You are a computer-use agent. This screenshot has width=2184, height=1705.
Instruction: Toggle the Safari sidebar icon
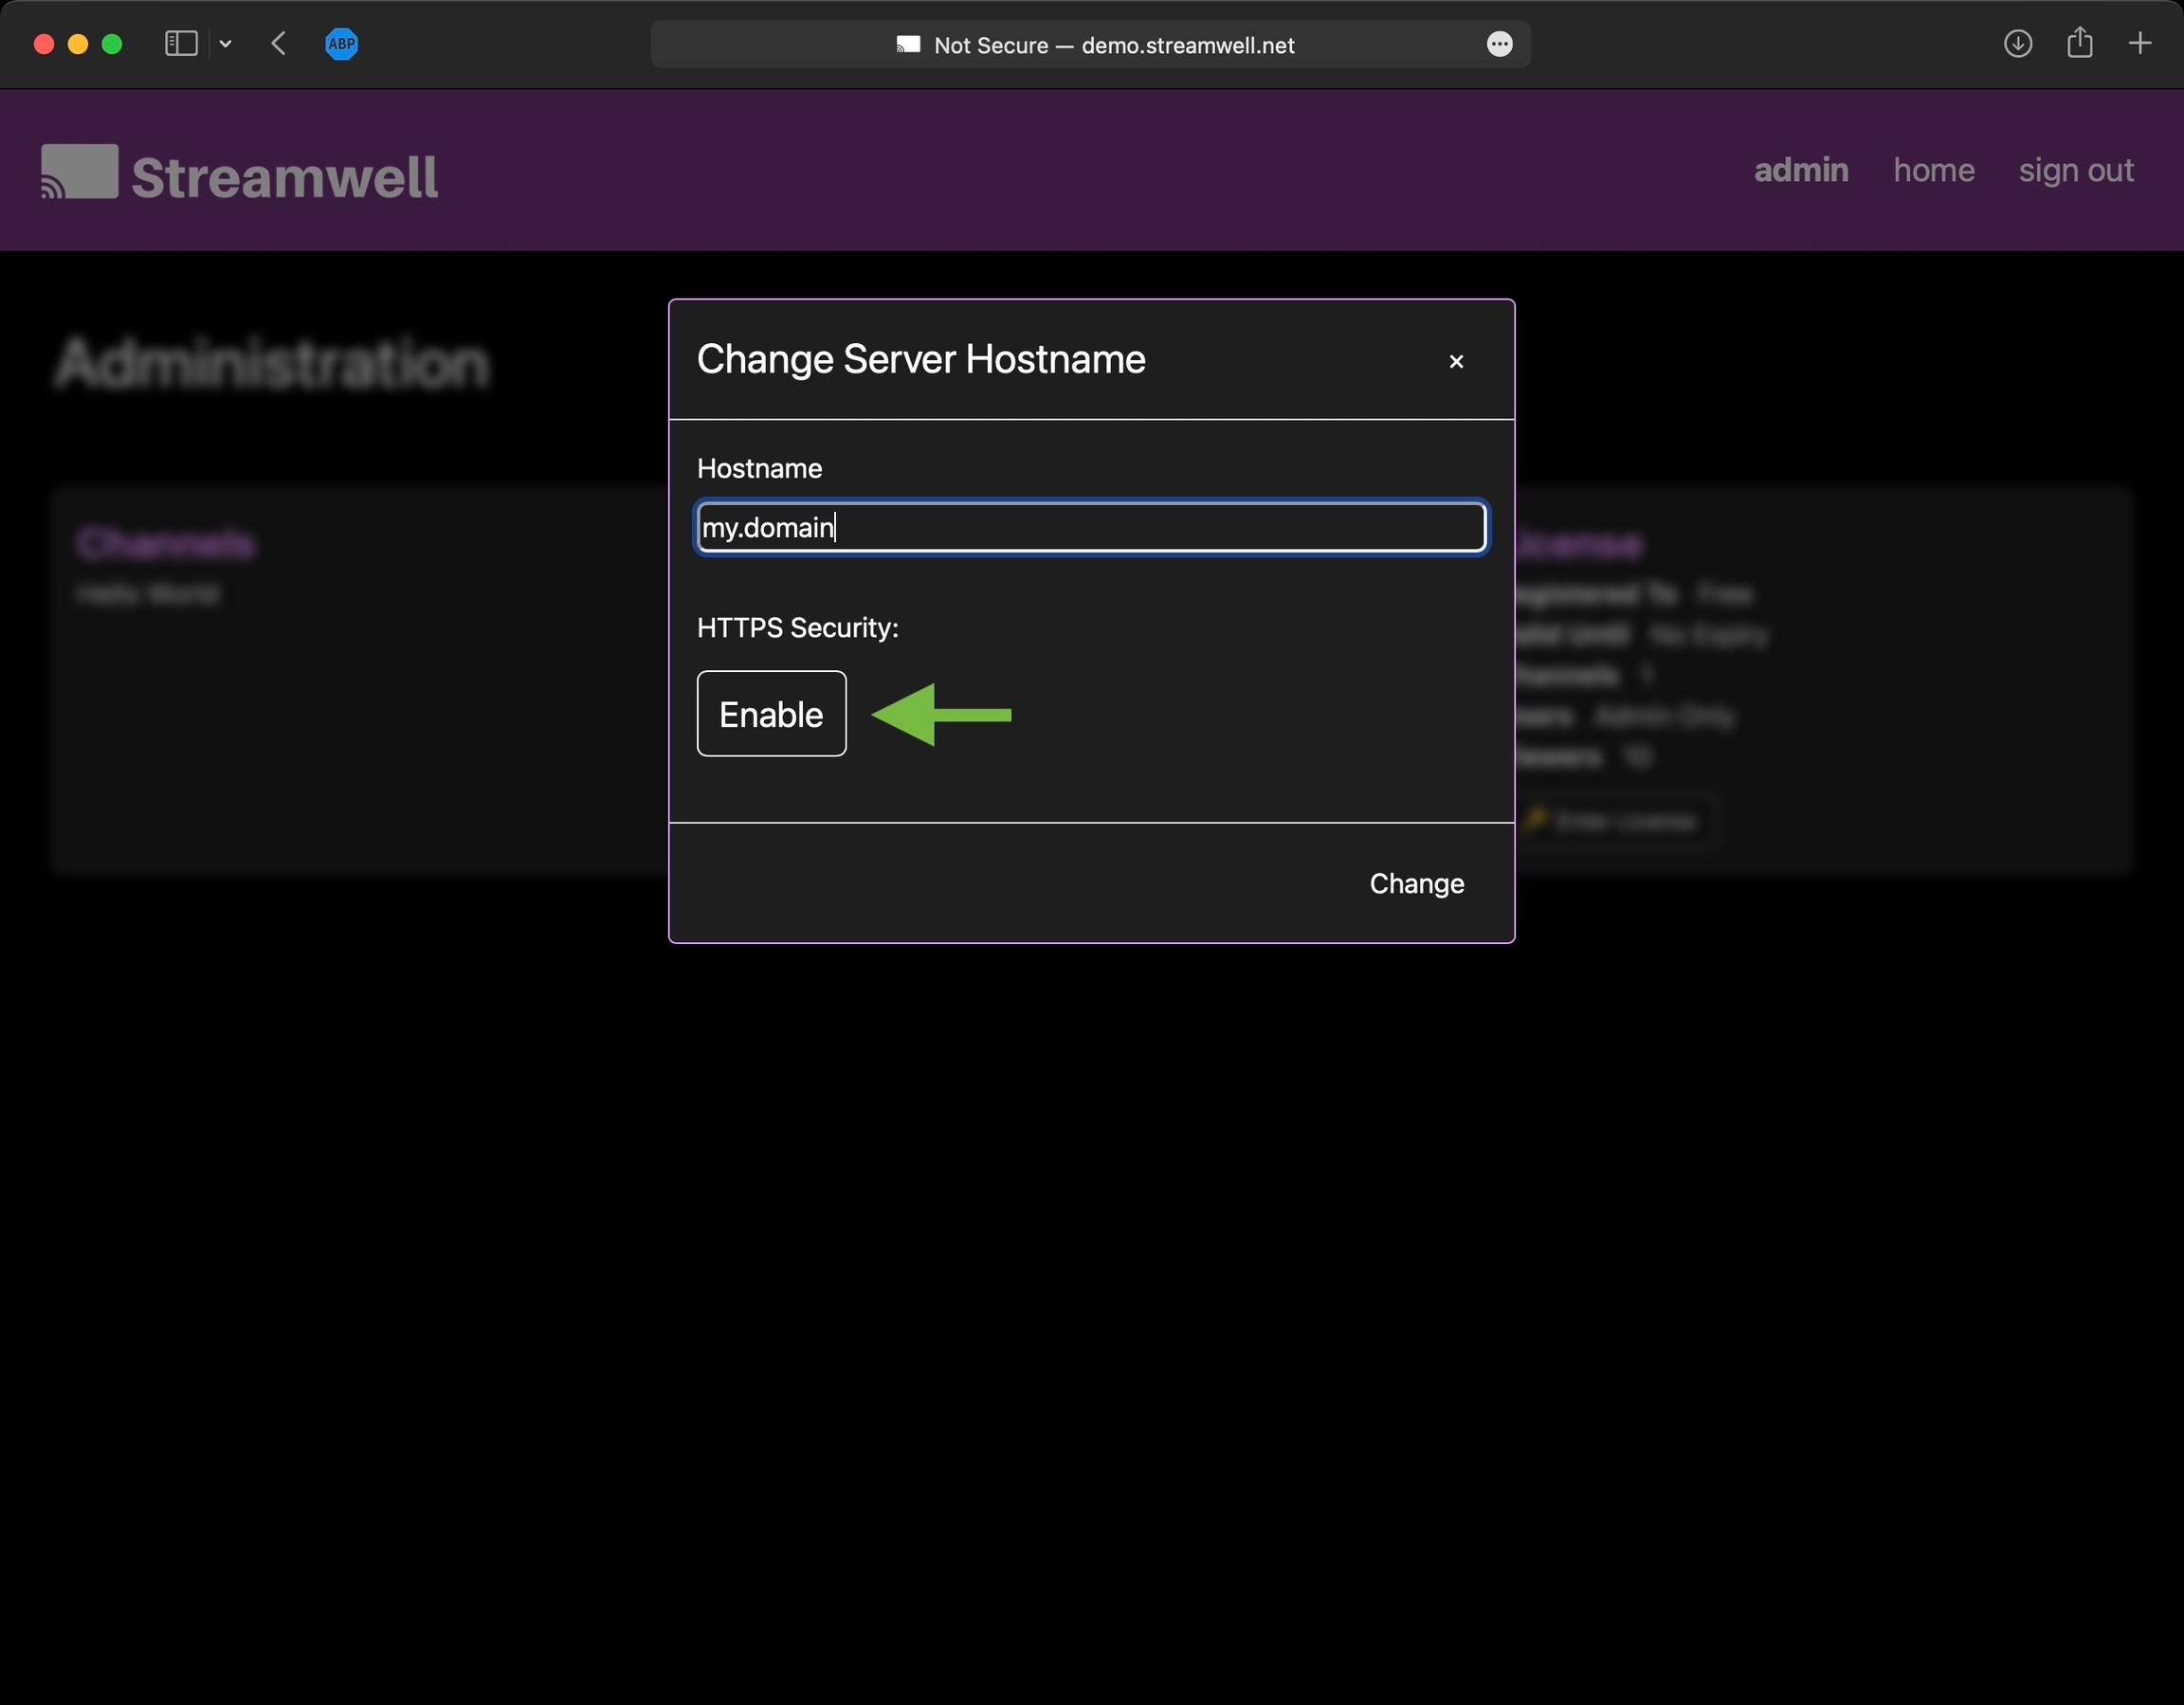181,44
